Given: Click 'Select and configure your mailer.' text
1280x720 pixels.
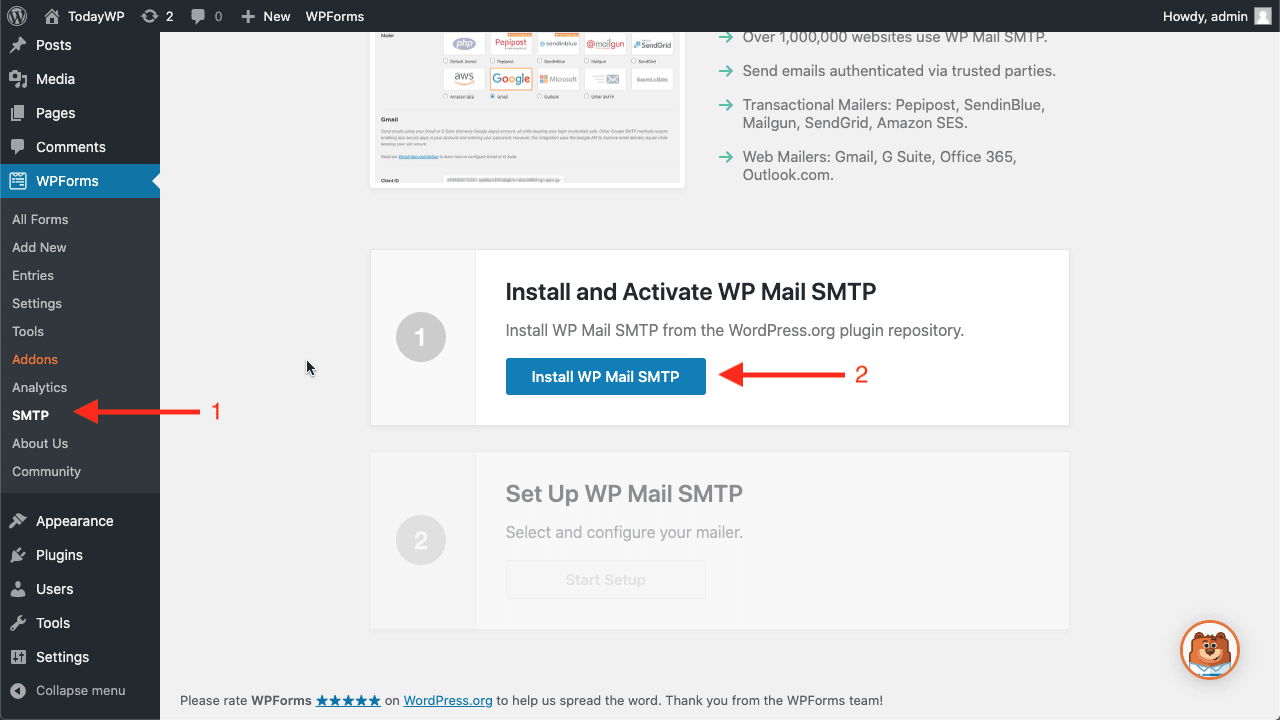Looking at the screenshot, I should [x=624, y=532].
